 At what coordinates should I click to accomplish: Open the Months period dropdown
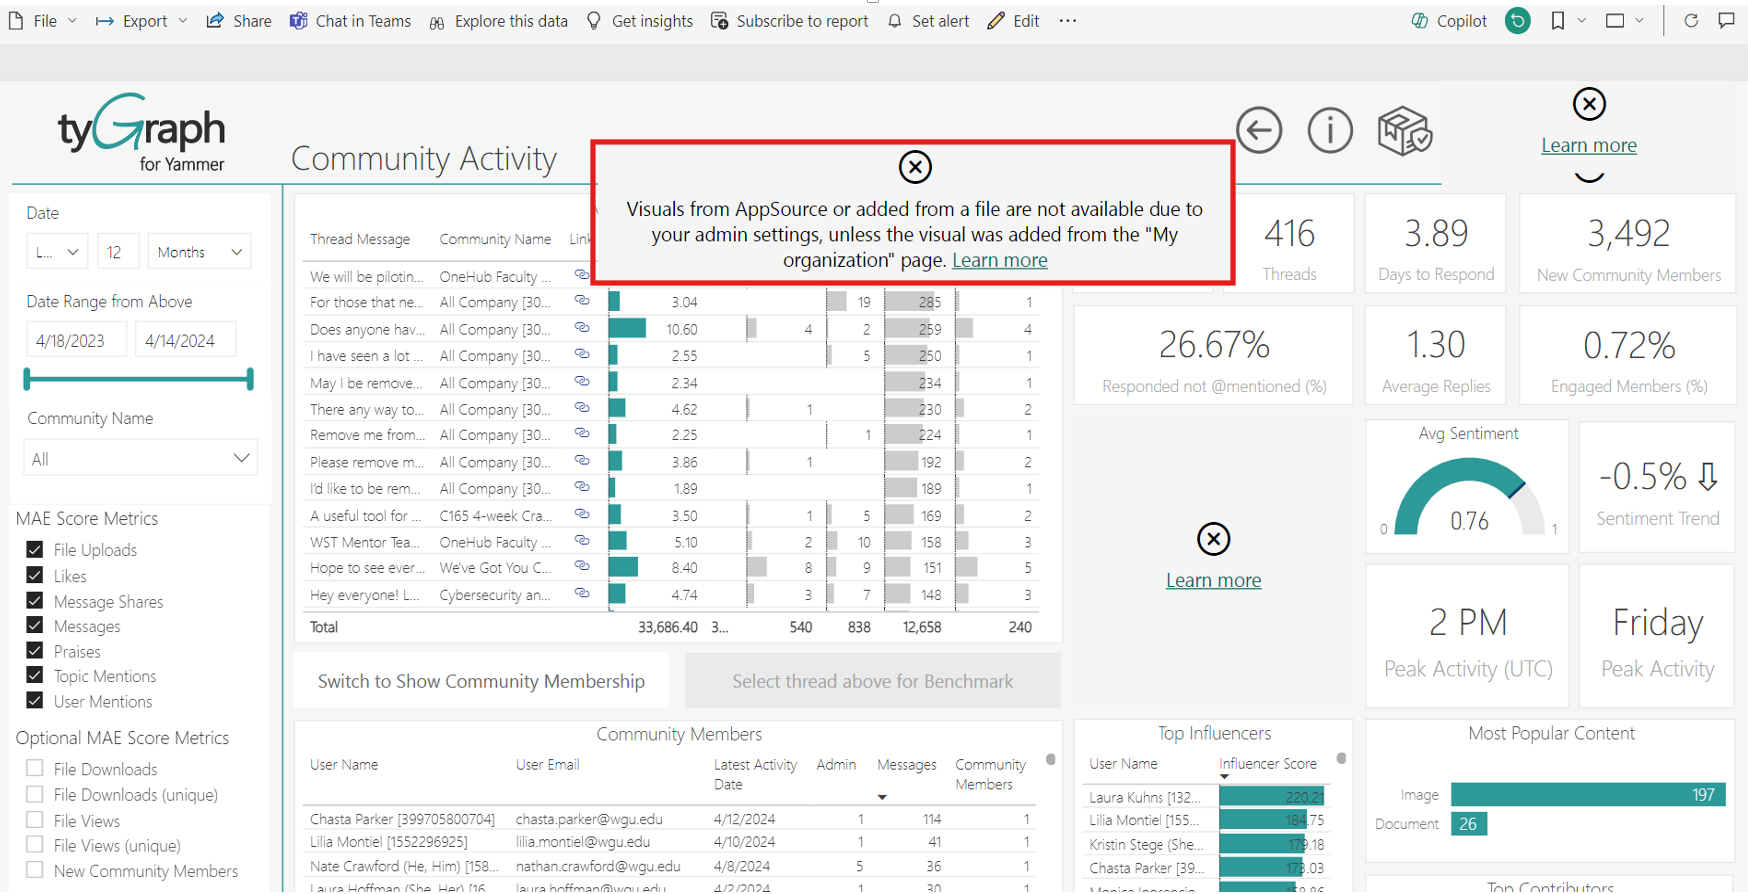click(x=199, y=252)
